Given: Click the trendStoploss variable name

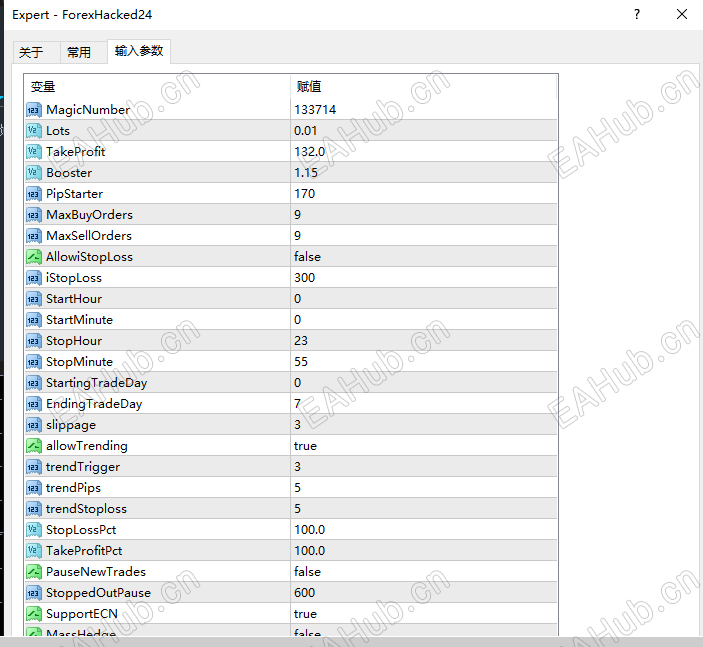Looking at the screenshot, I should pyautogui.click(x=87, y=509).
